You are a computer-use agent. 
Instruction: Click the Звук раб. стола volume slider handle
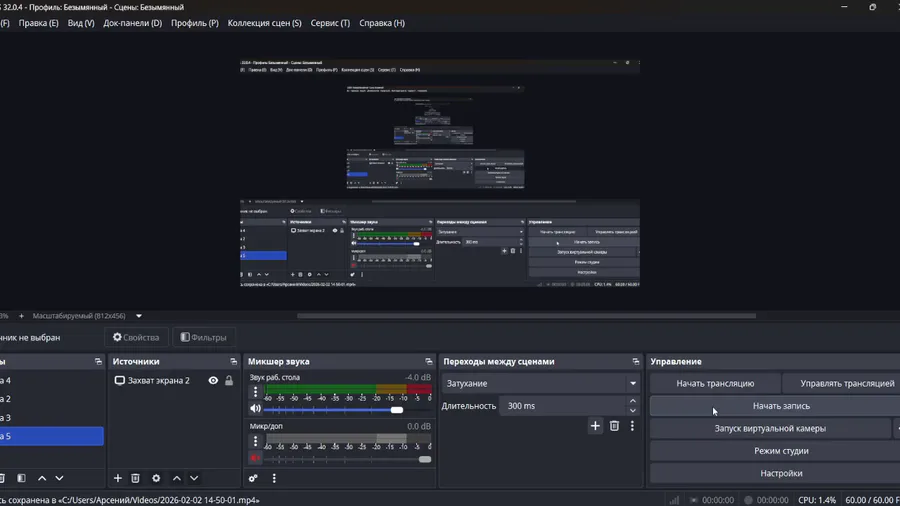click(x=397, y=410)
